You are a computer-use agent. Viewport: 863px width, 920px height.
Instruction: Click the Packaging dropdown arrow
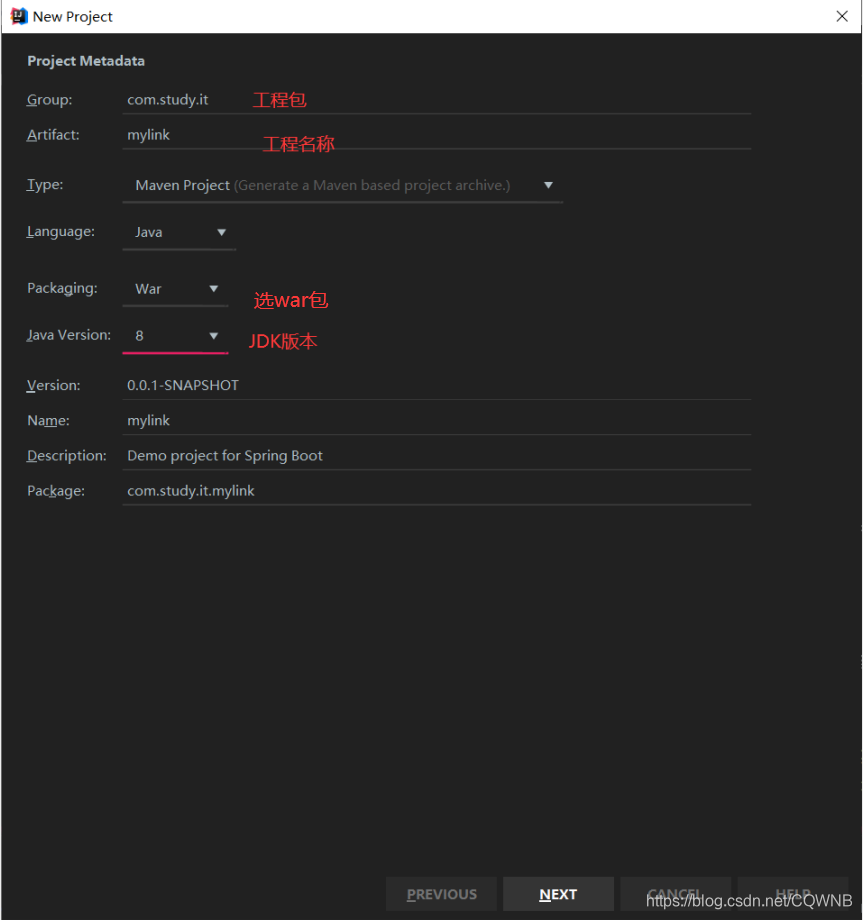point(214,289)
